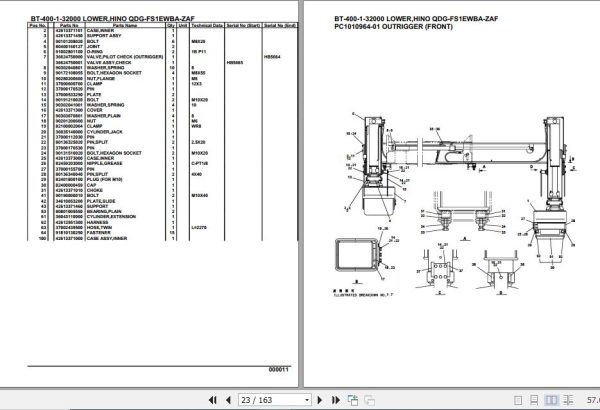Go to the previous page
Image resolution: width=600 pixels, height=410 pixels.
(x=228, y=400)
